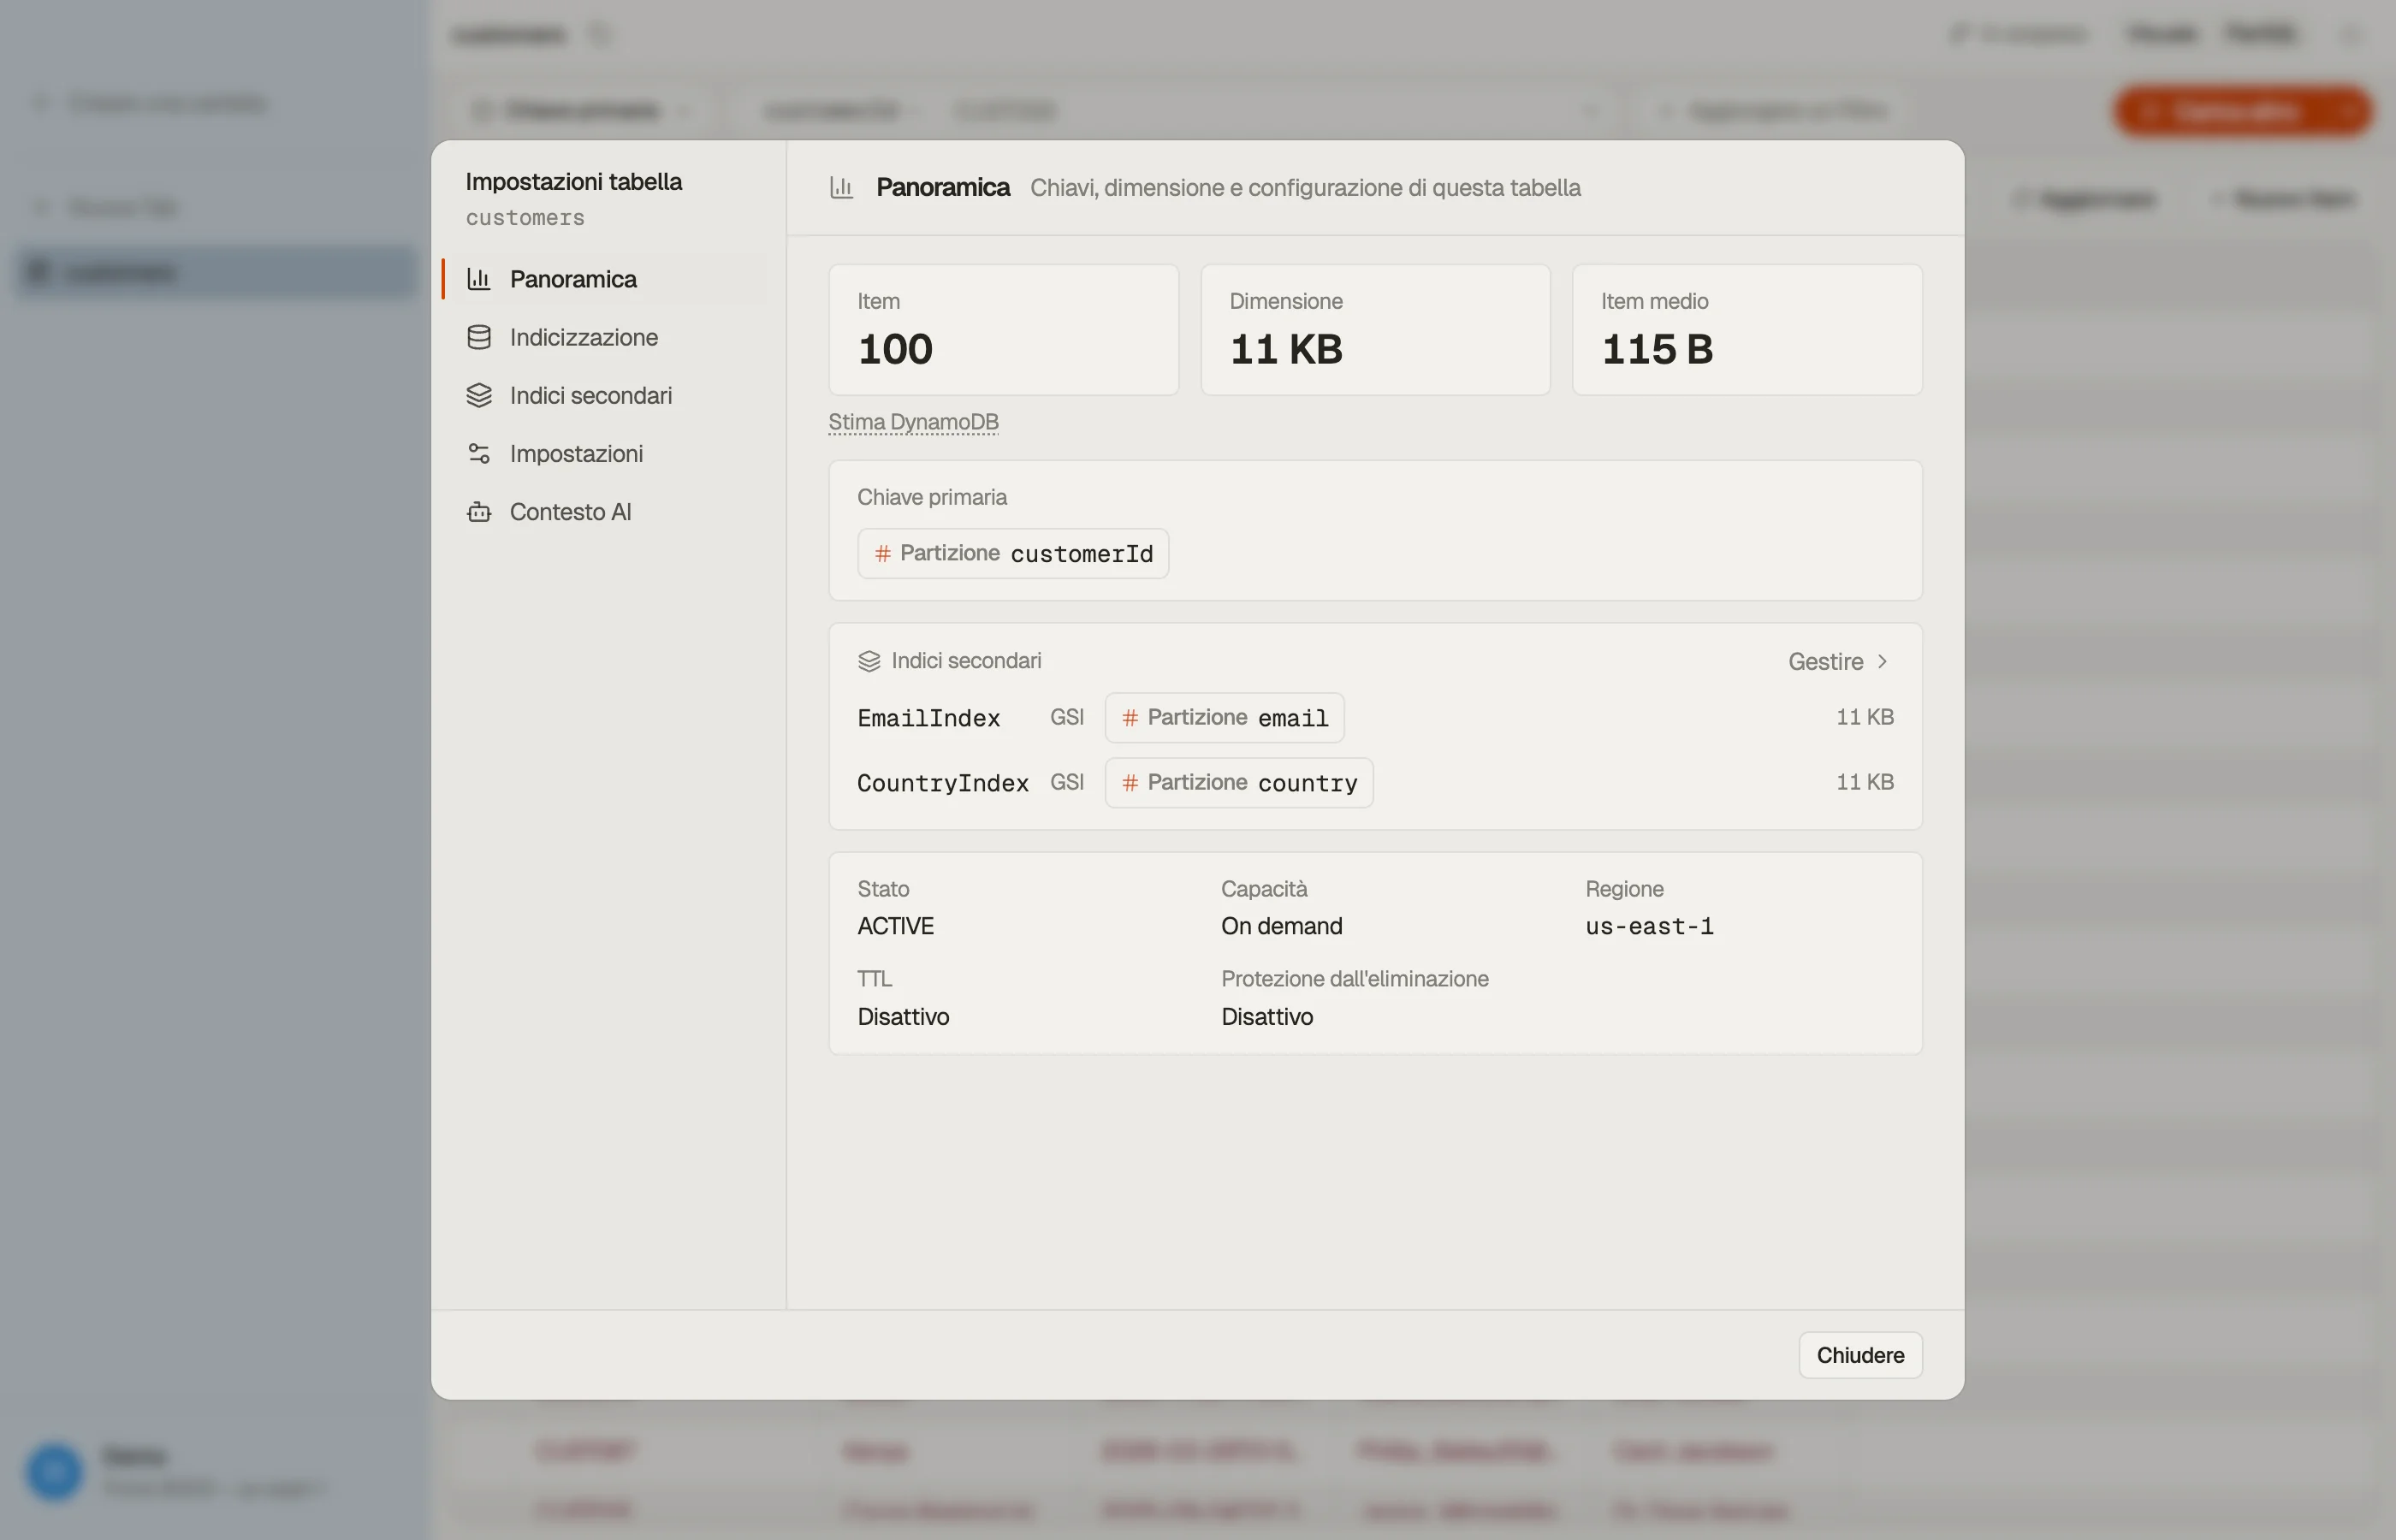Click the Indicizzazione database icon

[x=479, y=337]
